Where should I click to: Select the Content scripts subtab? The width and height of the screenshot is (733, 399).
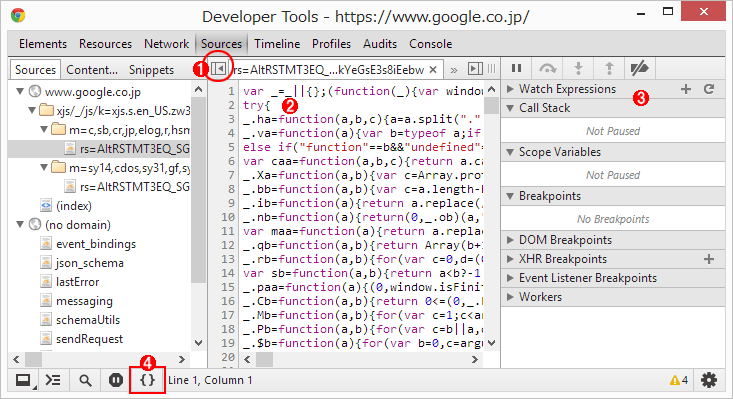click(92, 70)
